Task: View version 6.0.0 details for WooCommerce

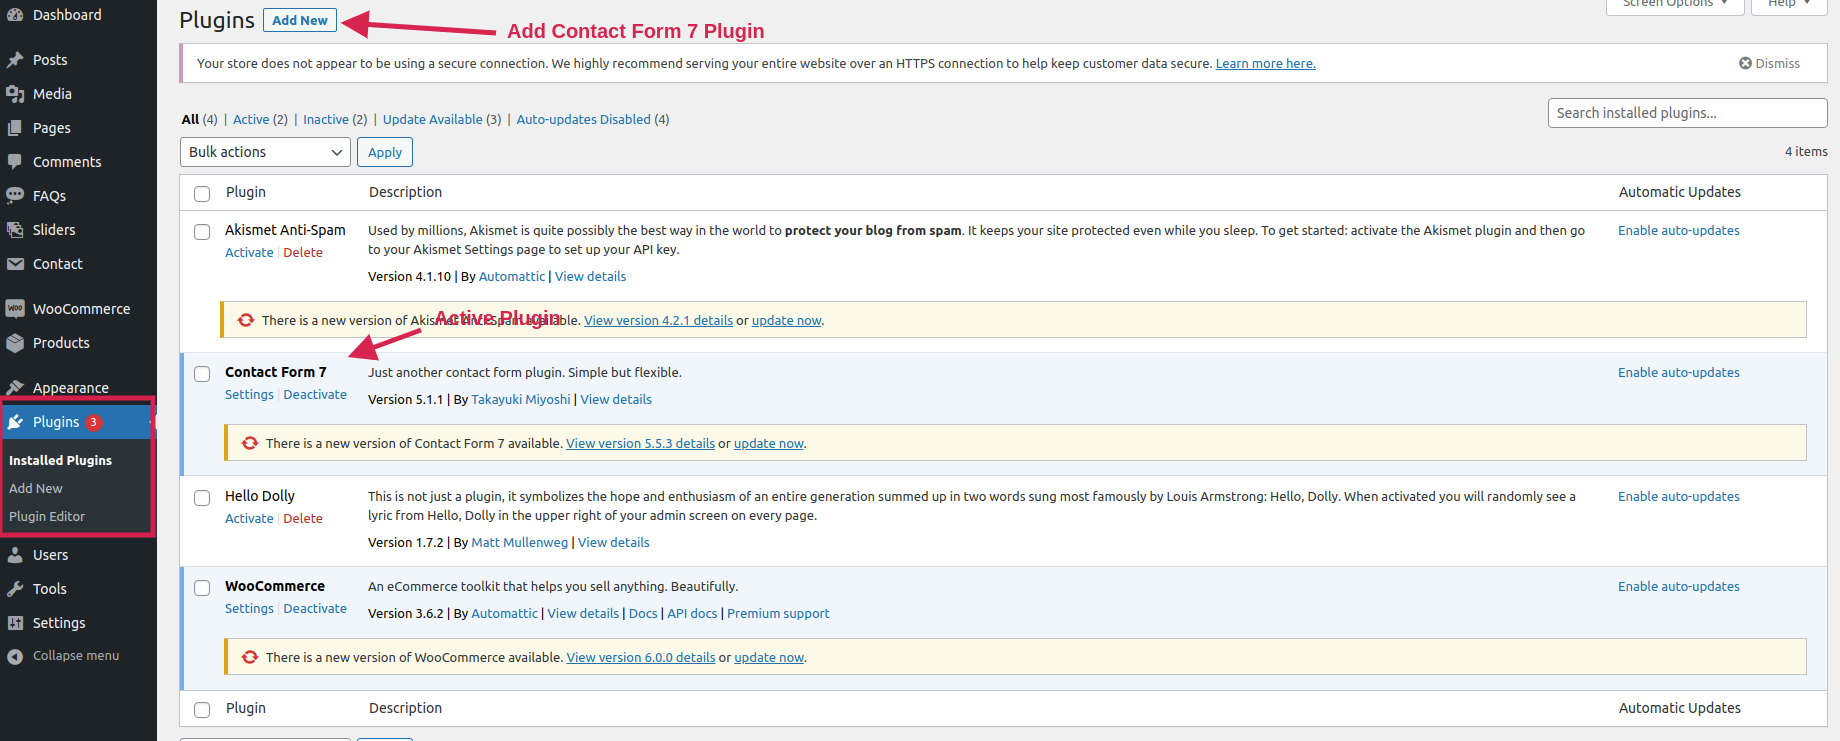Action: click(641, 658)
